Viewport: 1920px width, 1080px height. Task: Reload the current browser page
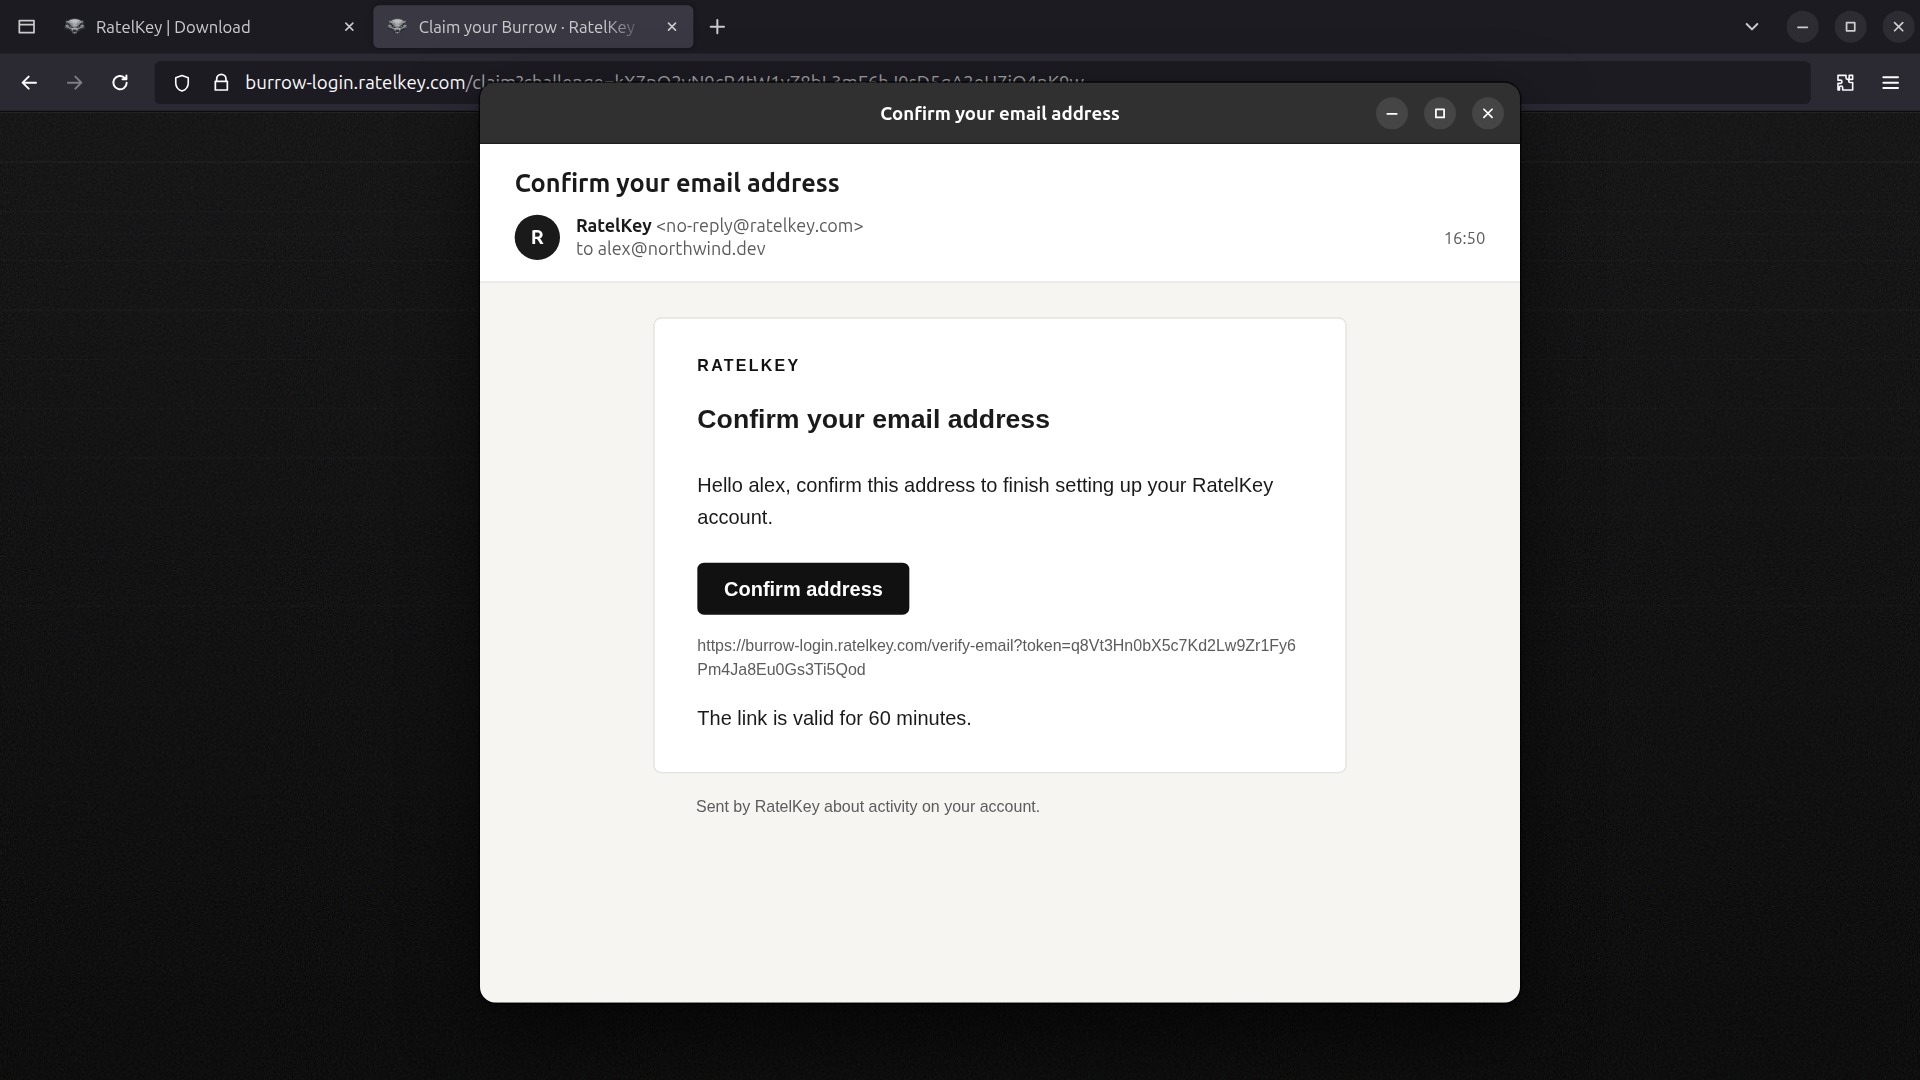pos(120,83)
